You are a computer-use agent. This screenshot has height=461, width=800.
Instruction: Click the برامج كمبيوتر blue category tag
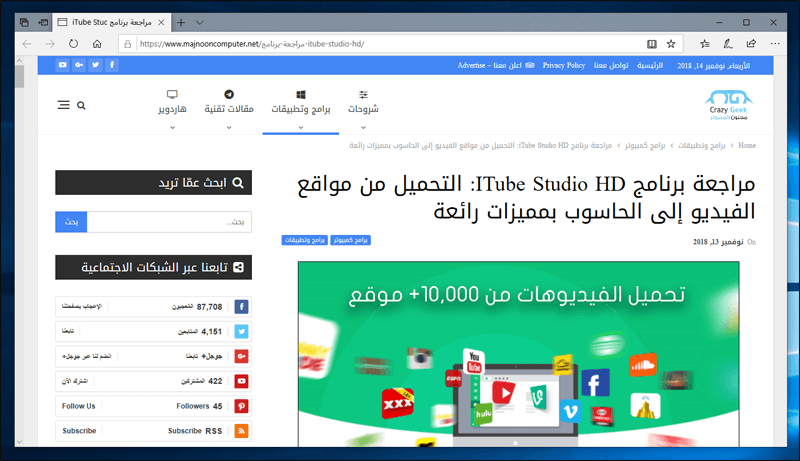tap(351, 240)
